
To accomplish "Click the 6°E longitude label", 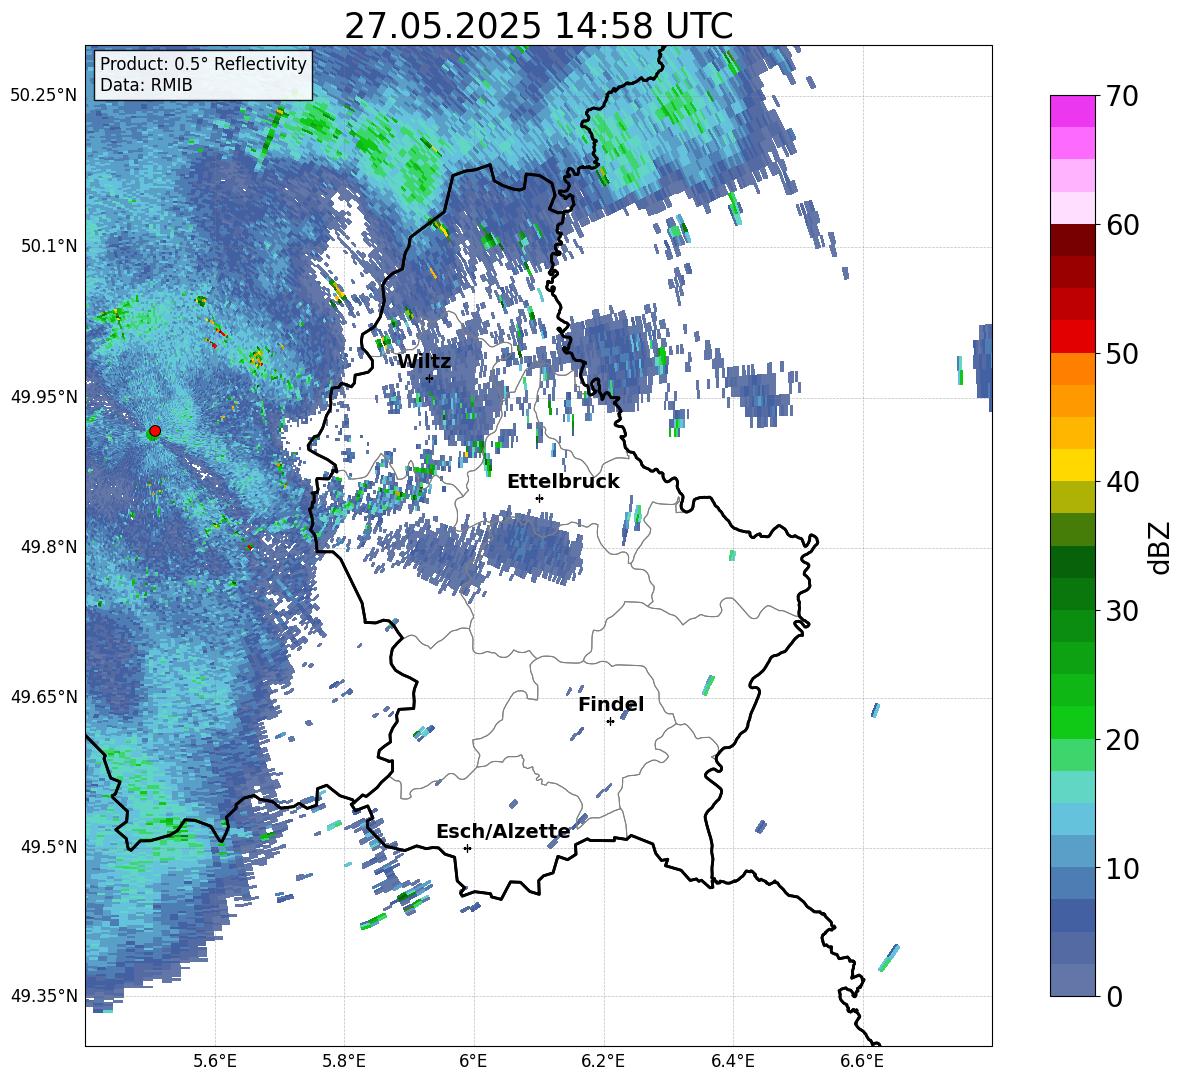I will [473, 1061].
